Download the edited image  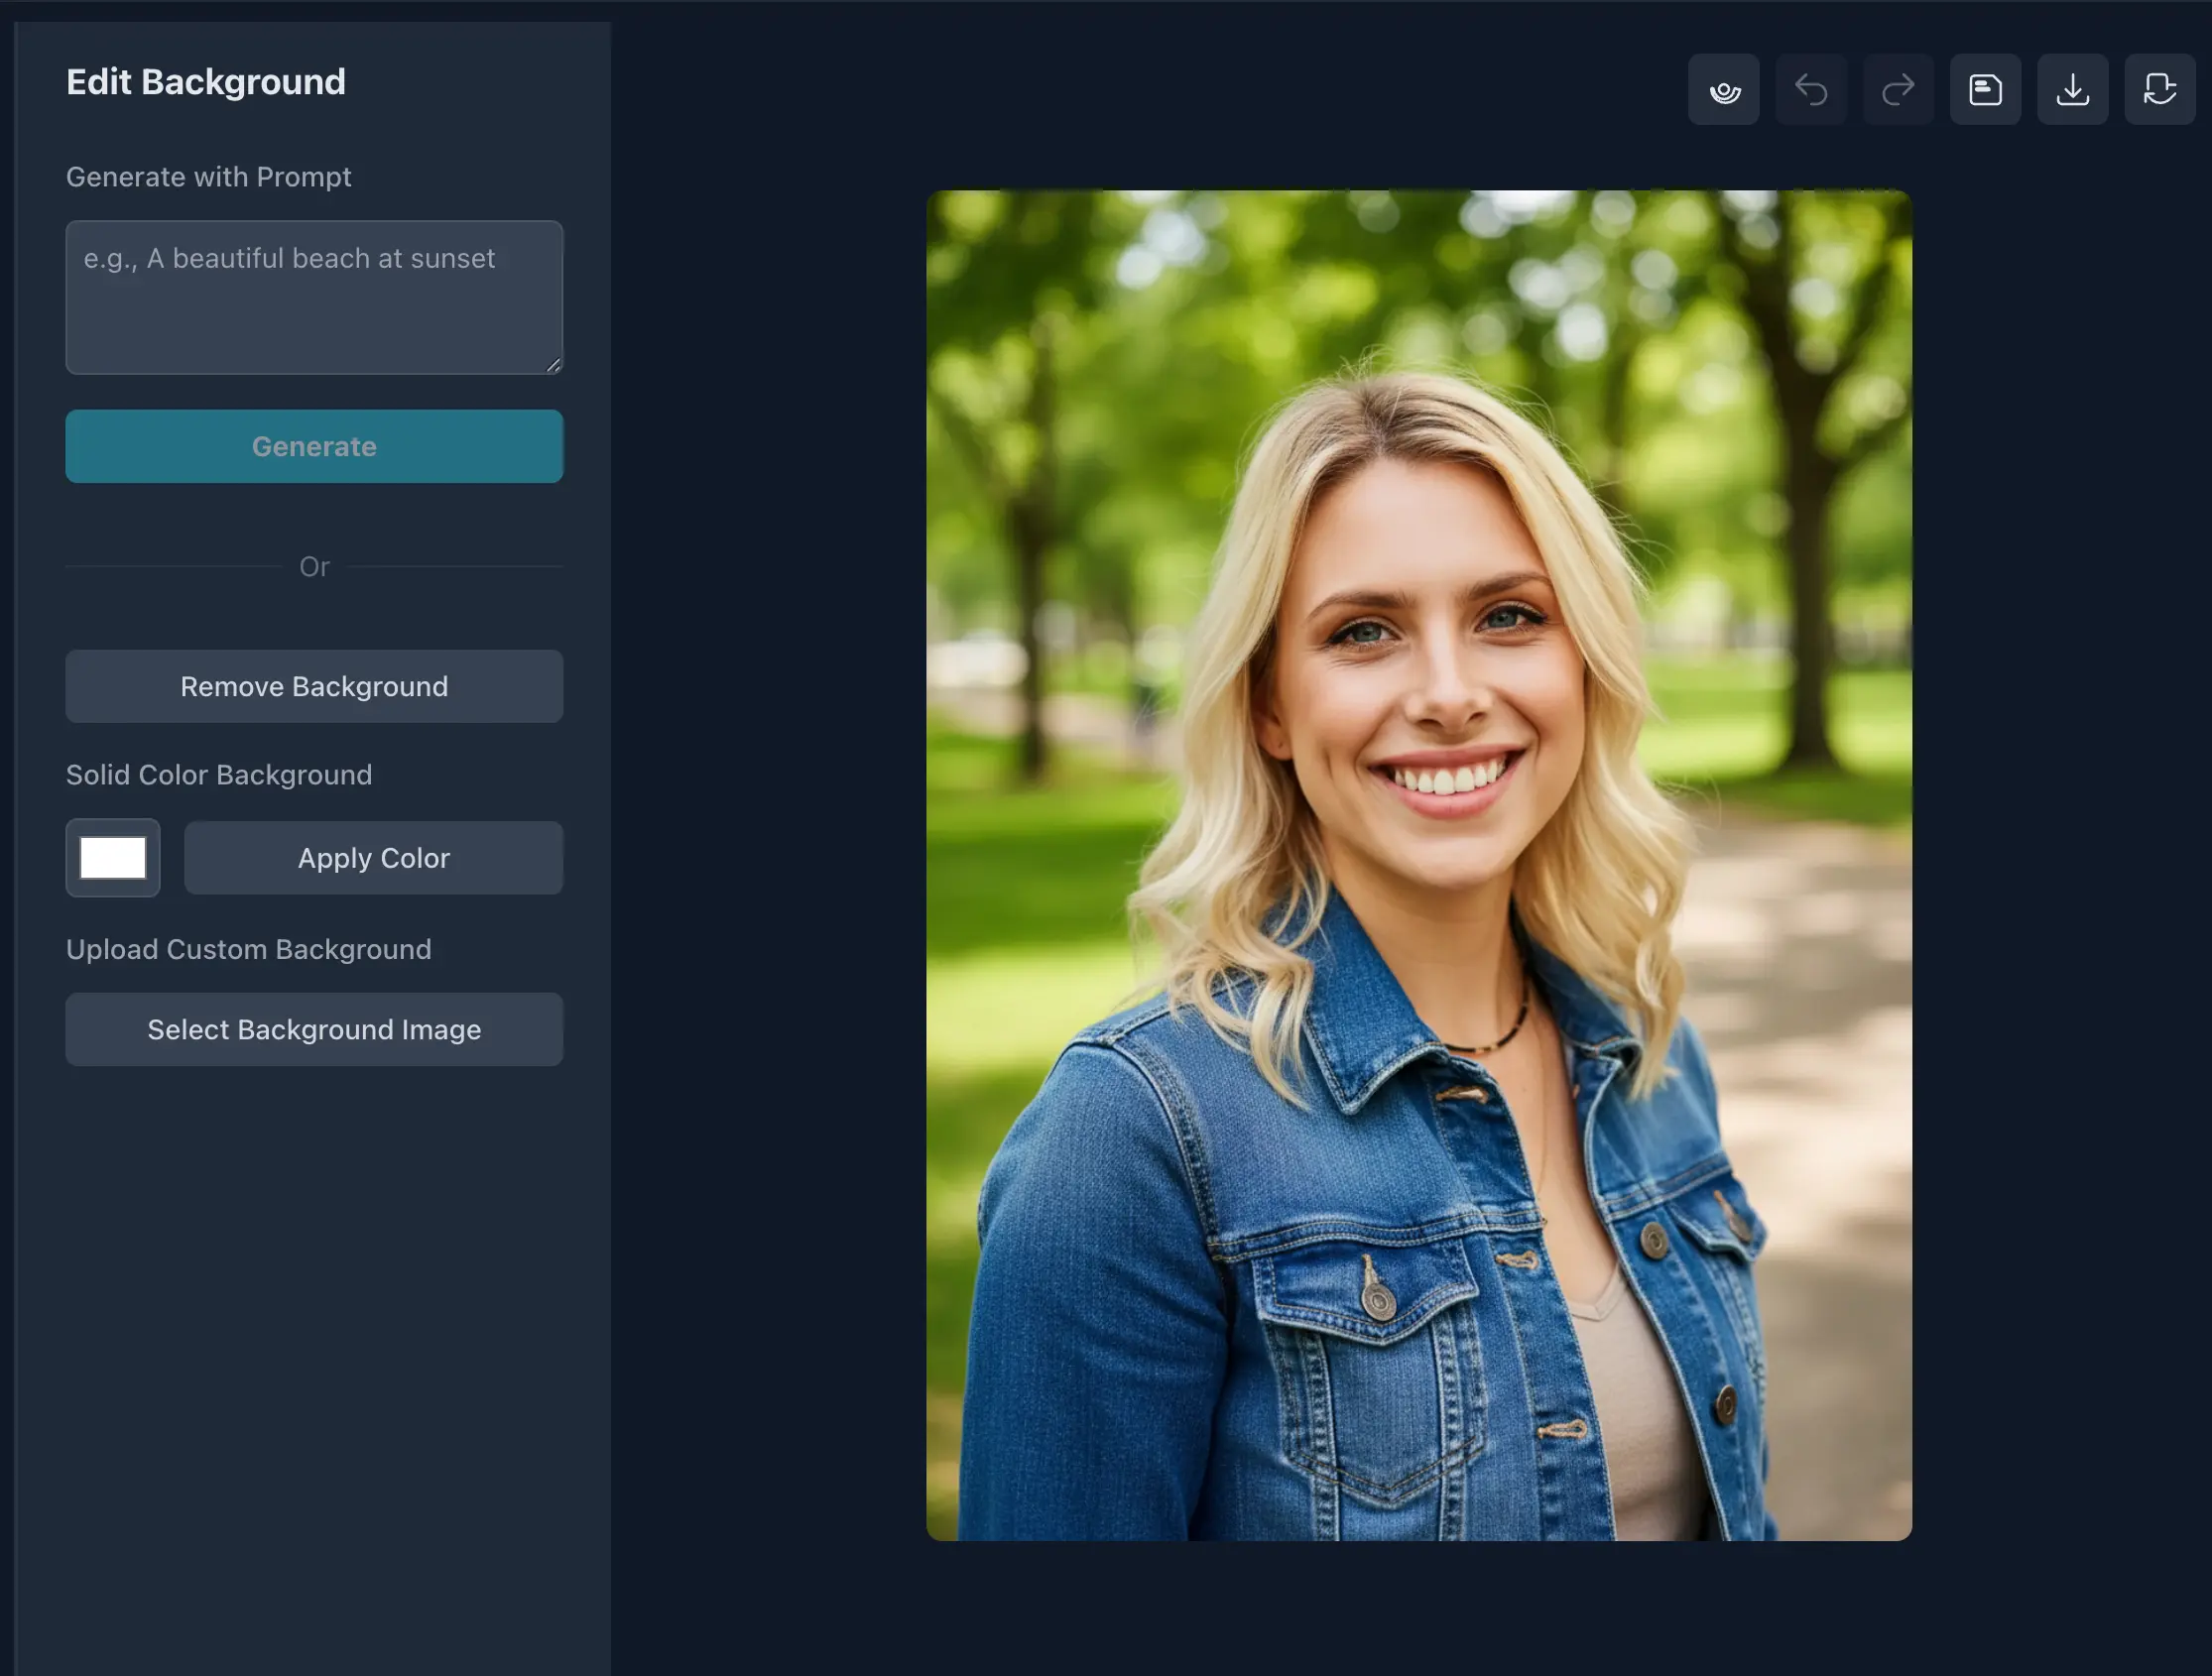coord(2072,89)
